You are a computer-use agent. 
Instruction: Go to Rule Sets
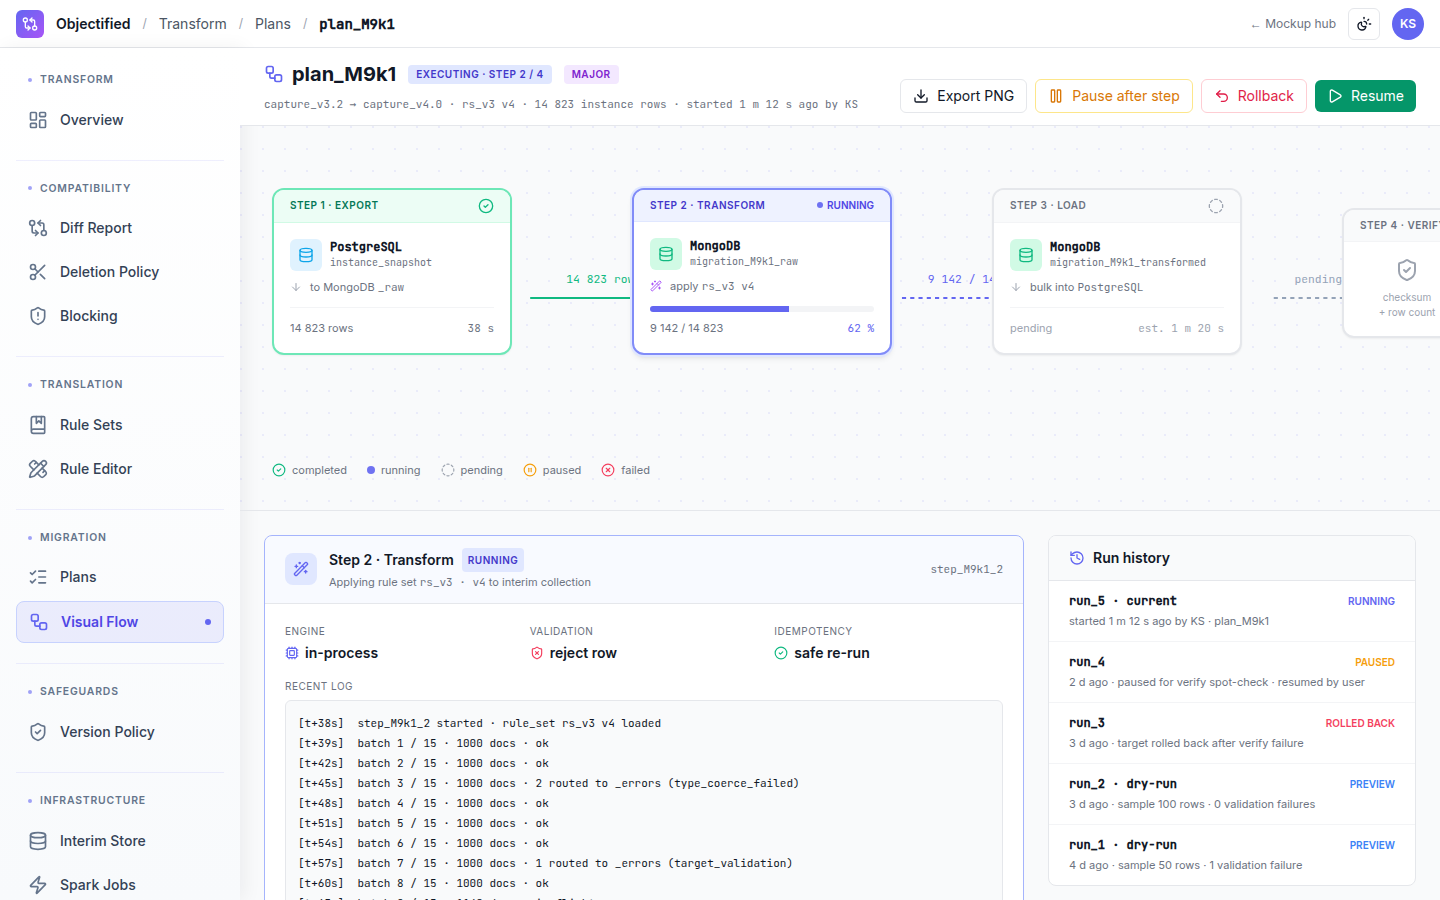[120, 425]
